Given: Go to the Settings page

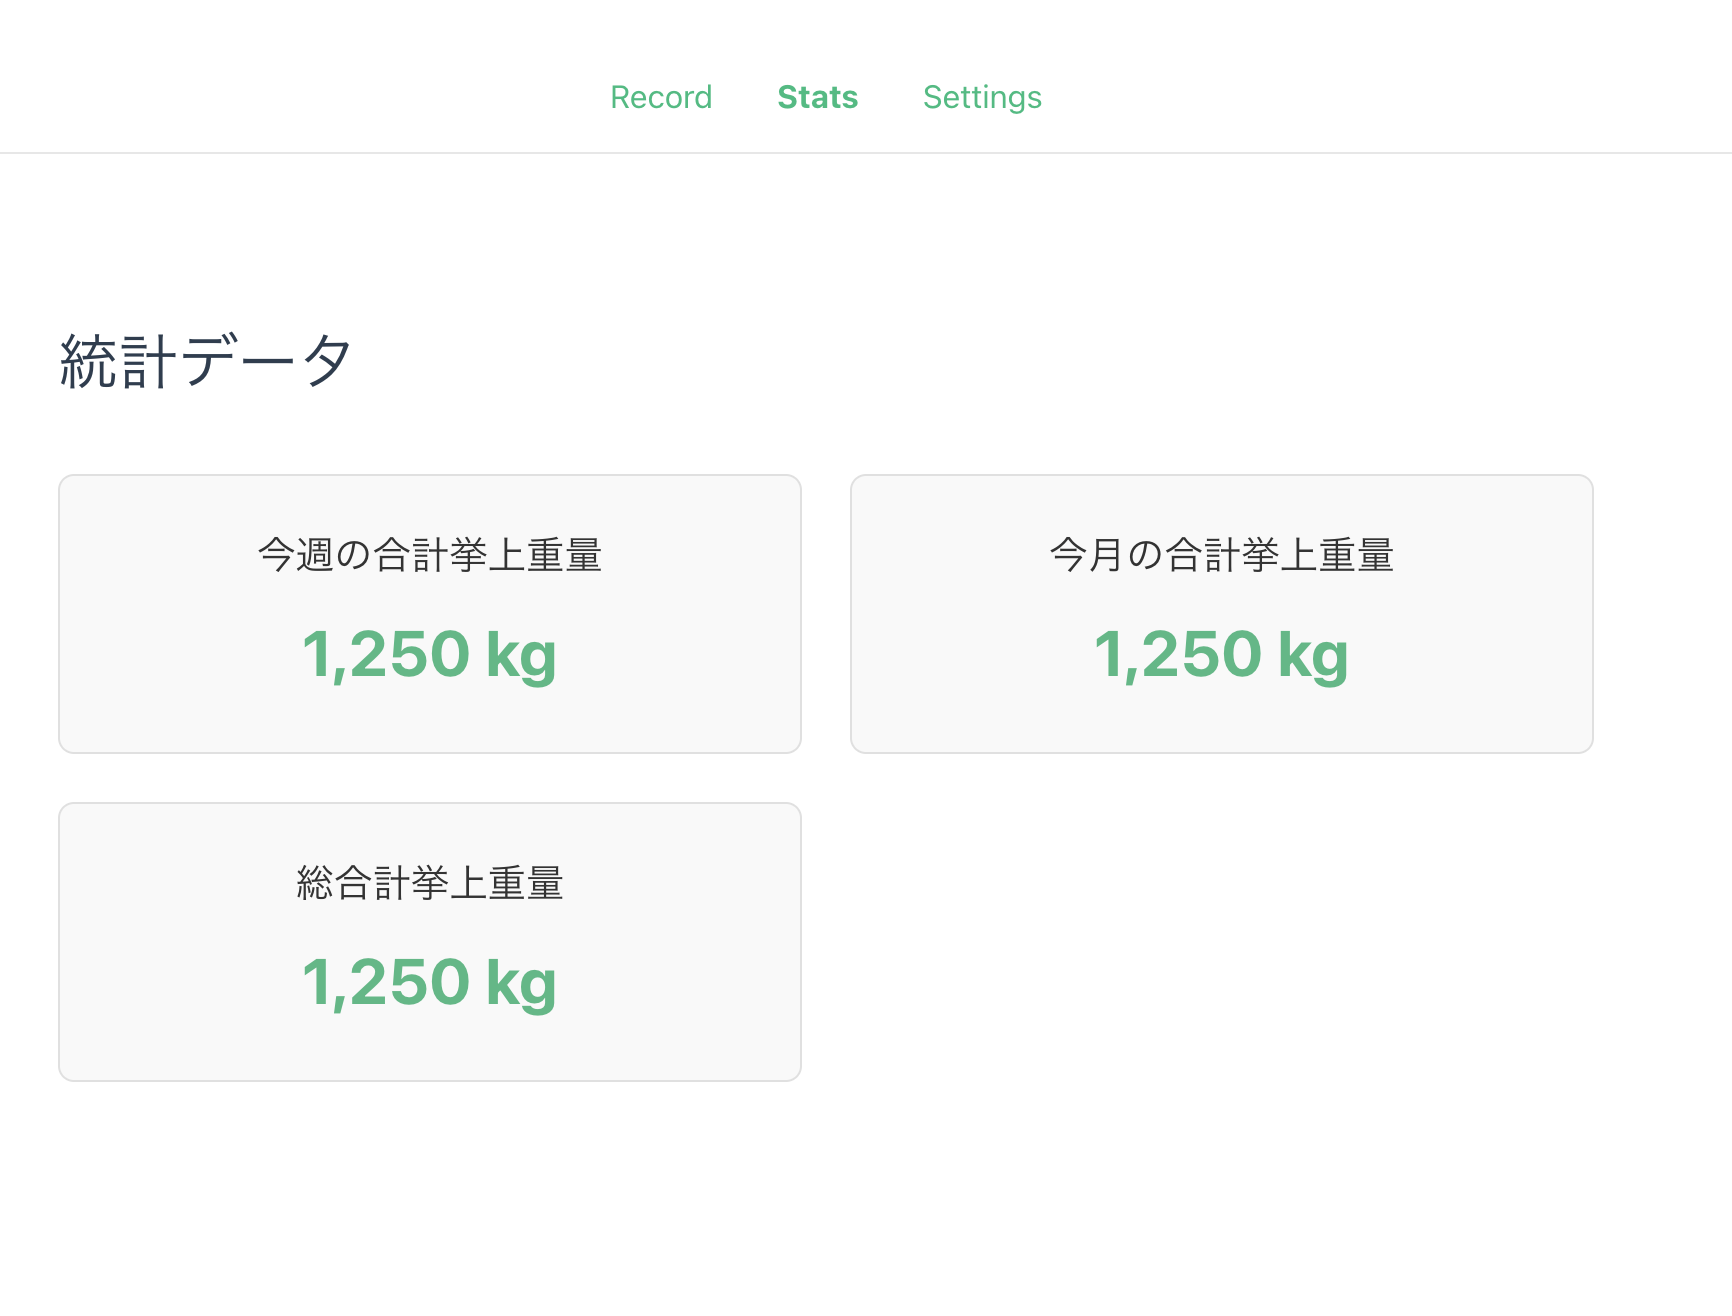Looking at the screenshot, I should (x=982, y=97).
